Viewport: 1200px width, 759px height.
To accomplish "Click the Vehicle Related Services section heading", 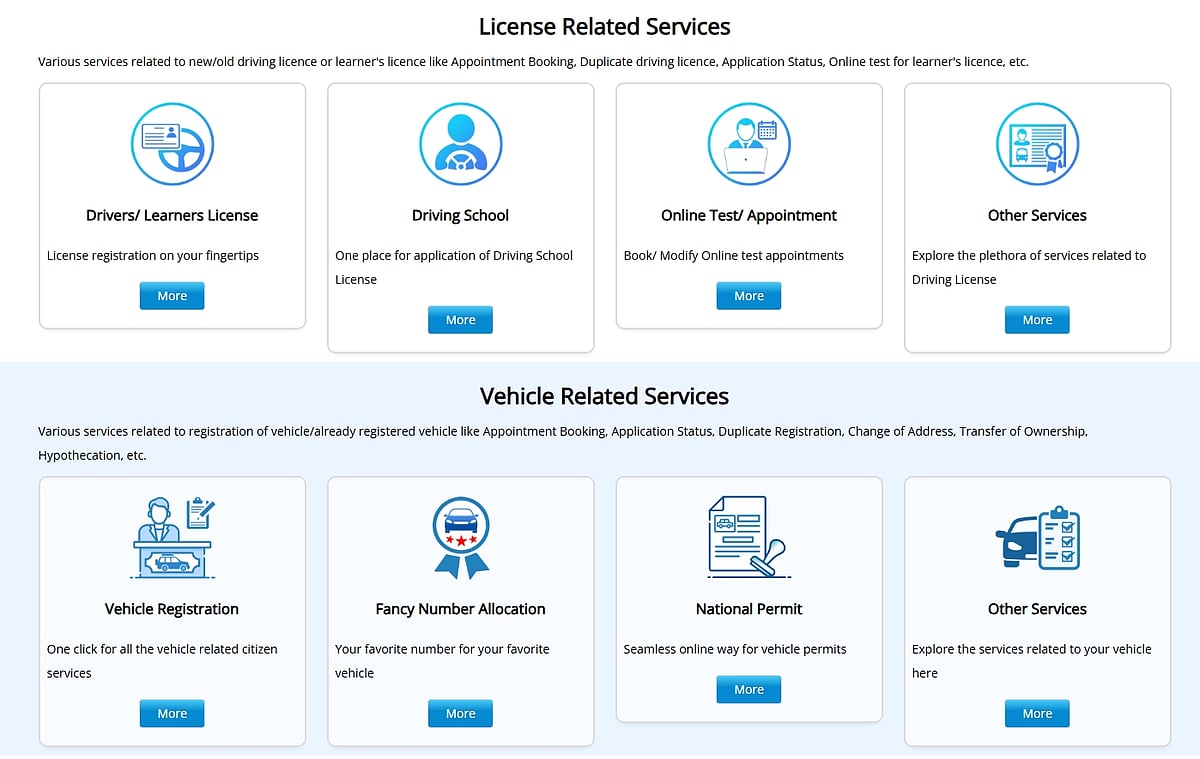I will click(604, 396).
